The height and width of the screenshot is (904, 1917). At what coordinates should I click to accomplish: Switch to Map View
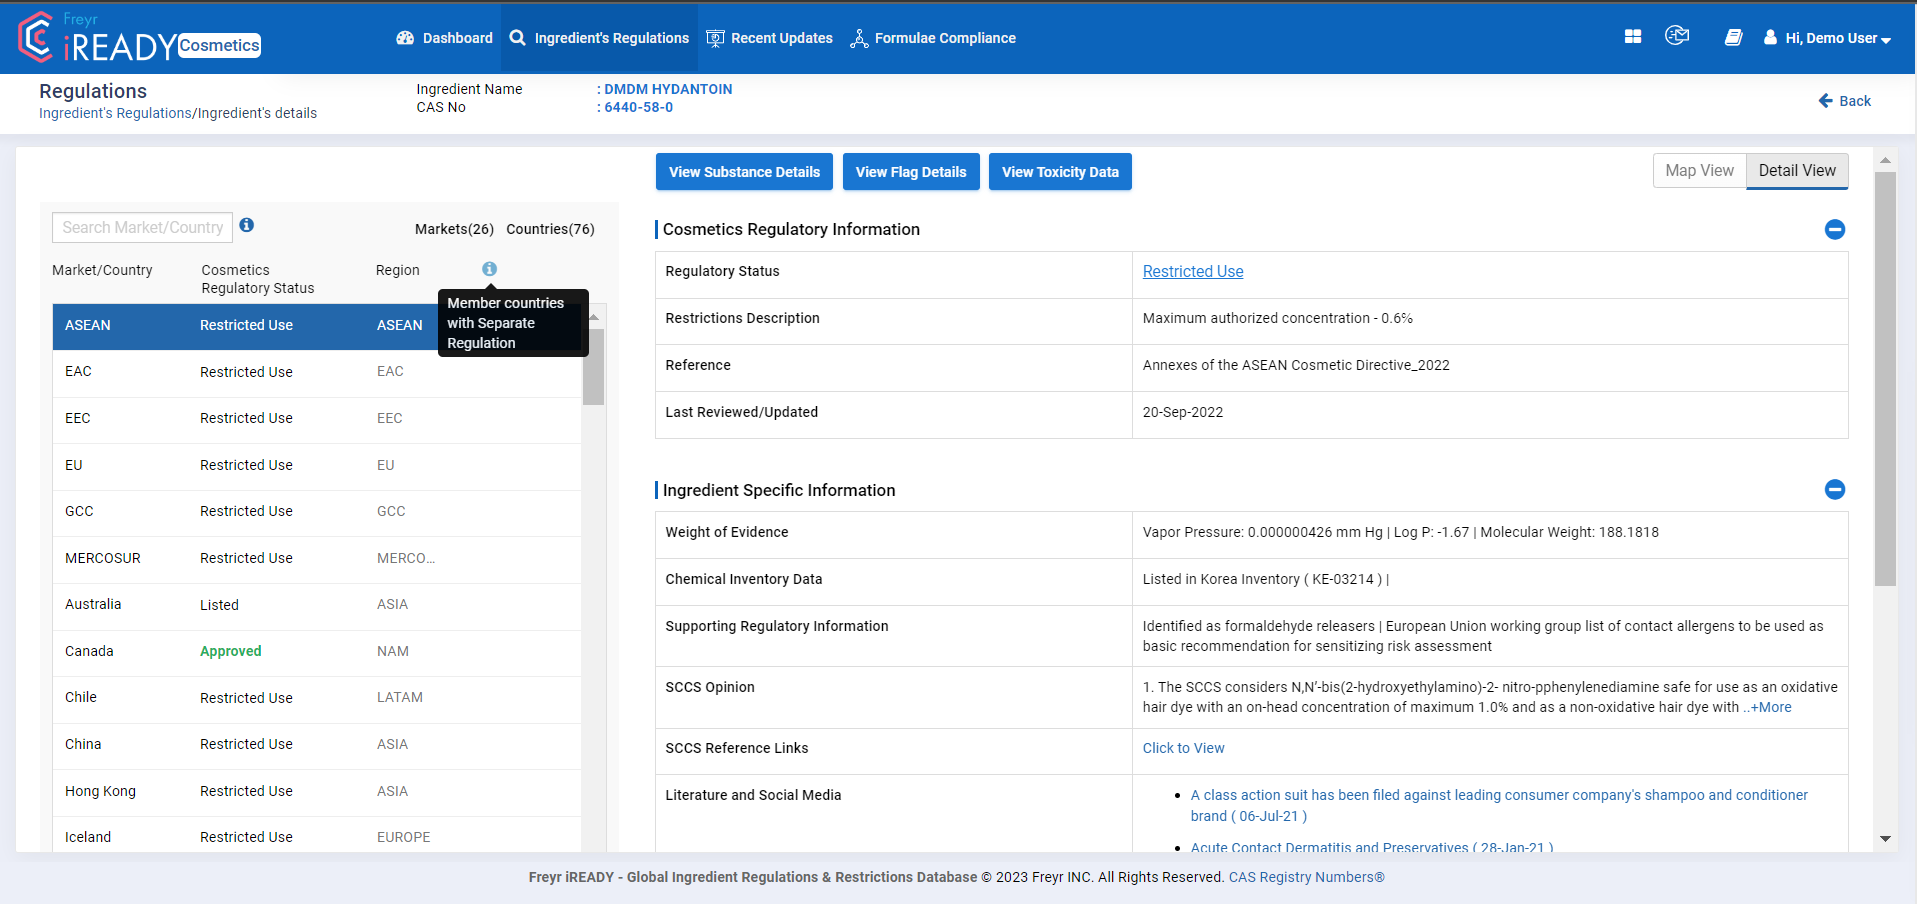pyautogui.click(x=1699, y=171)
